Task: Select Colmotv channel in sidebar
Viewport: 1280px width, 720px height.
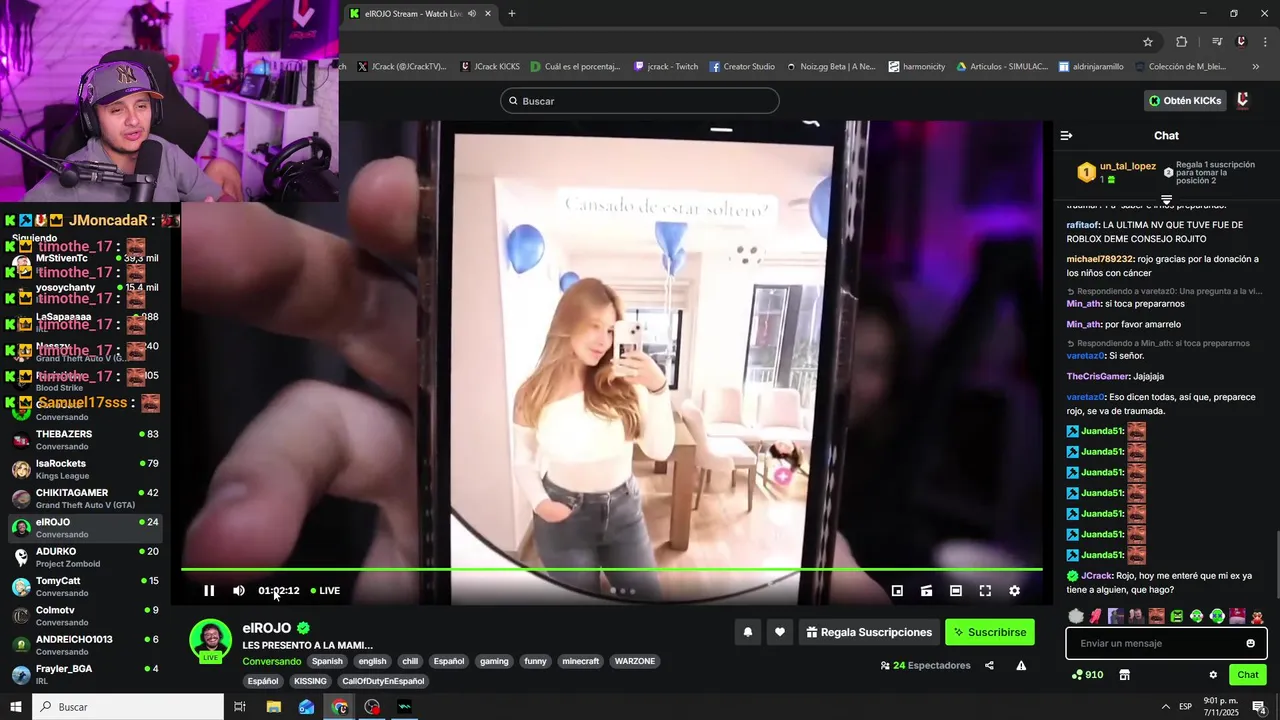Action: pos(85,615)
